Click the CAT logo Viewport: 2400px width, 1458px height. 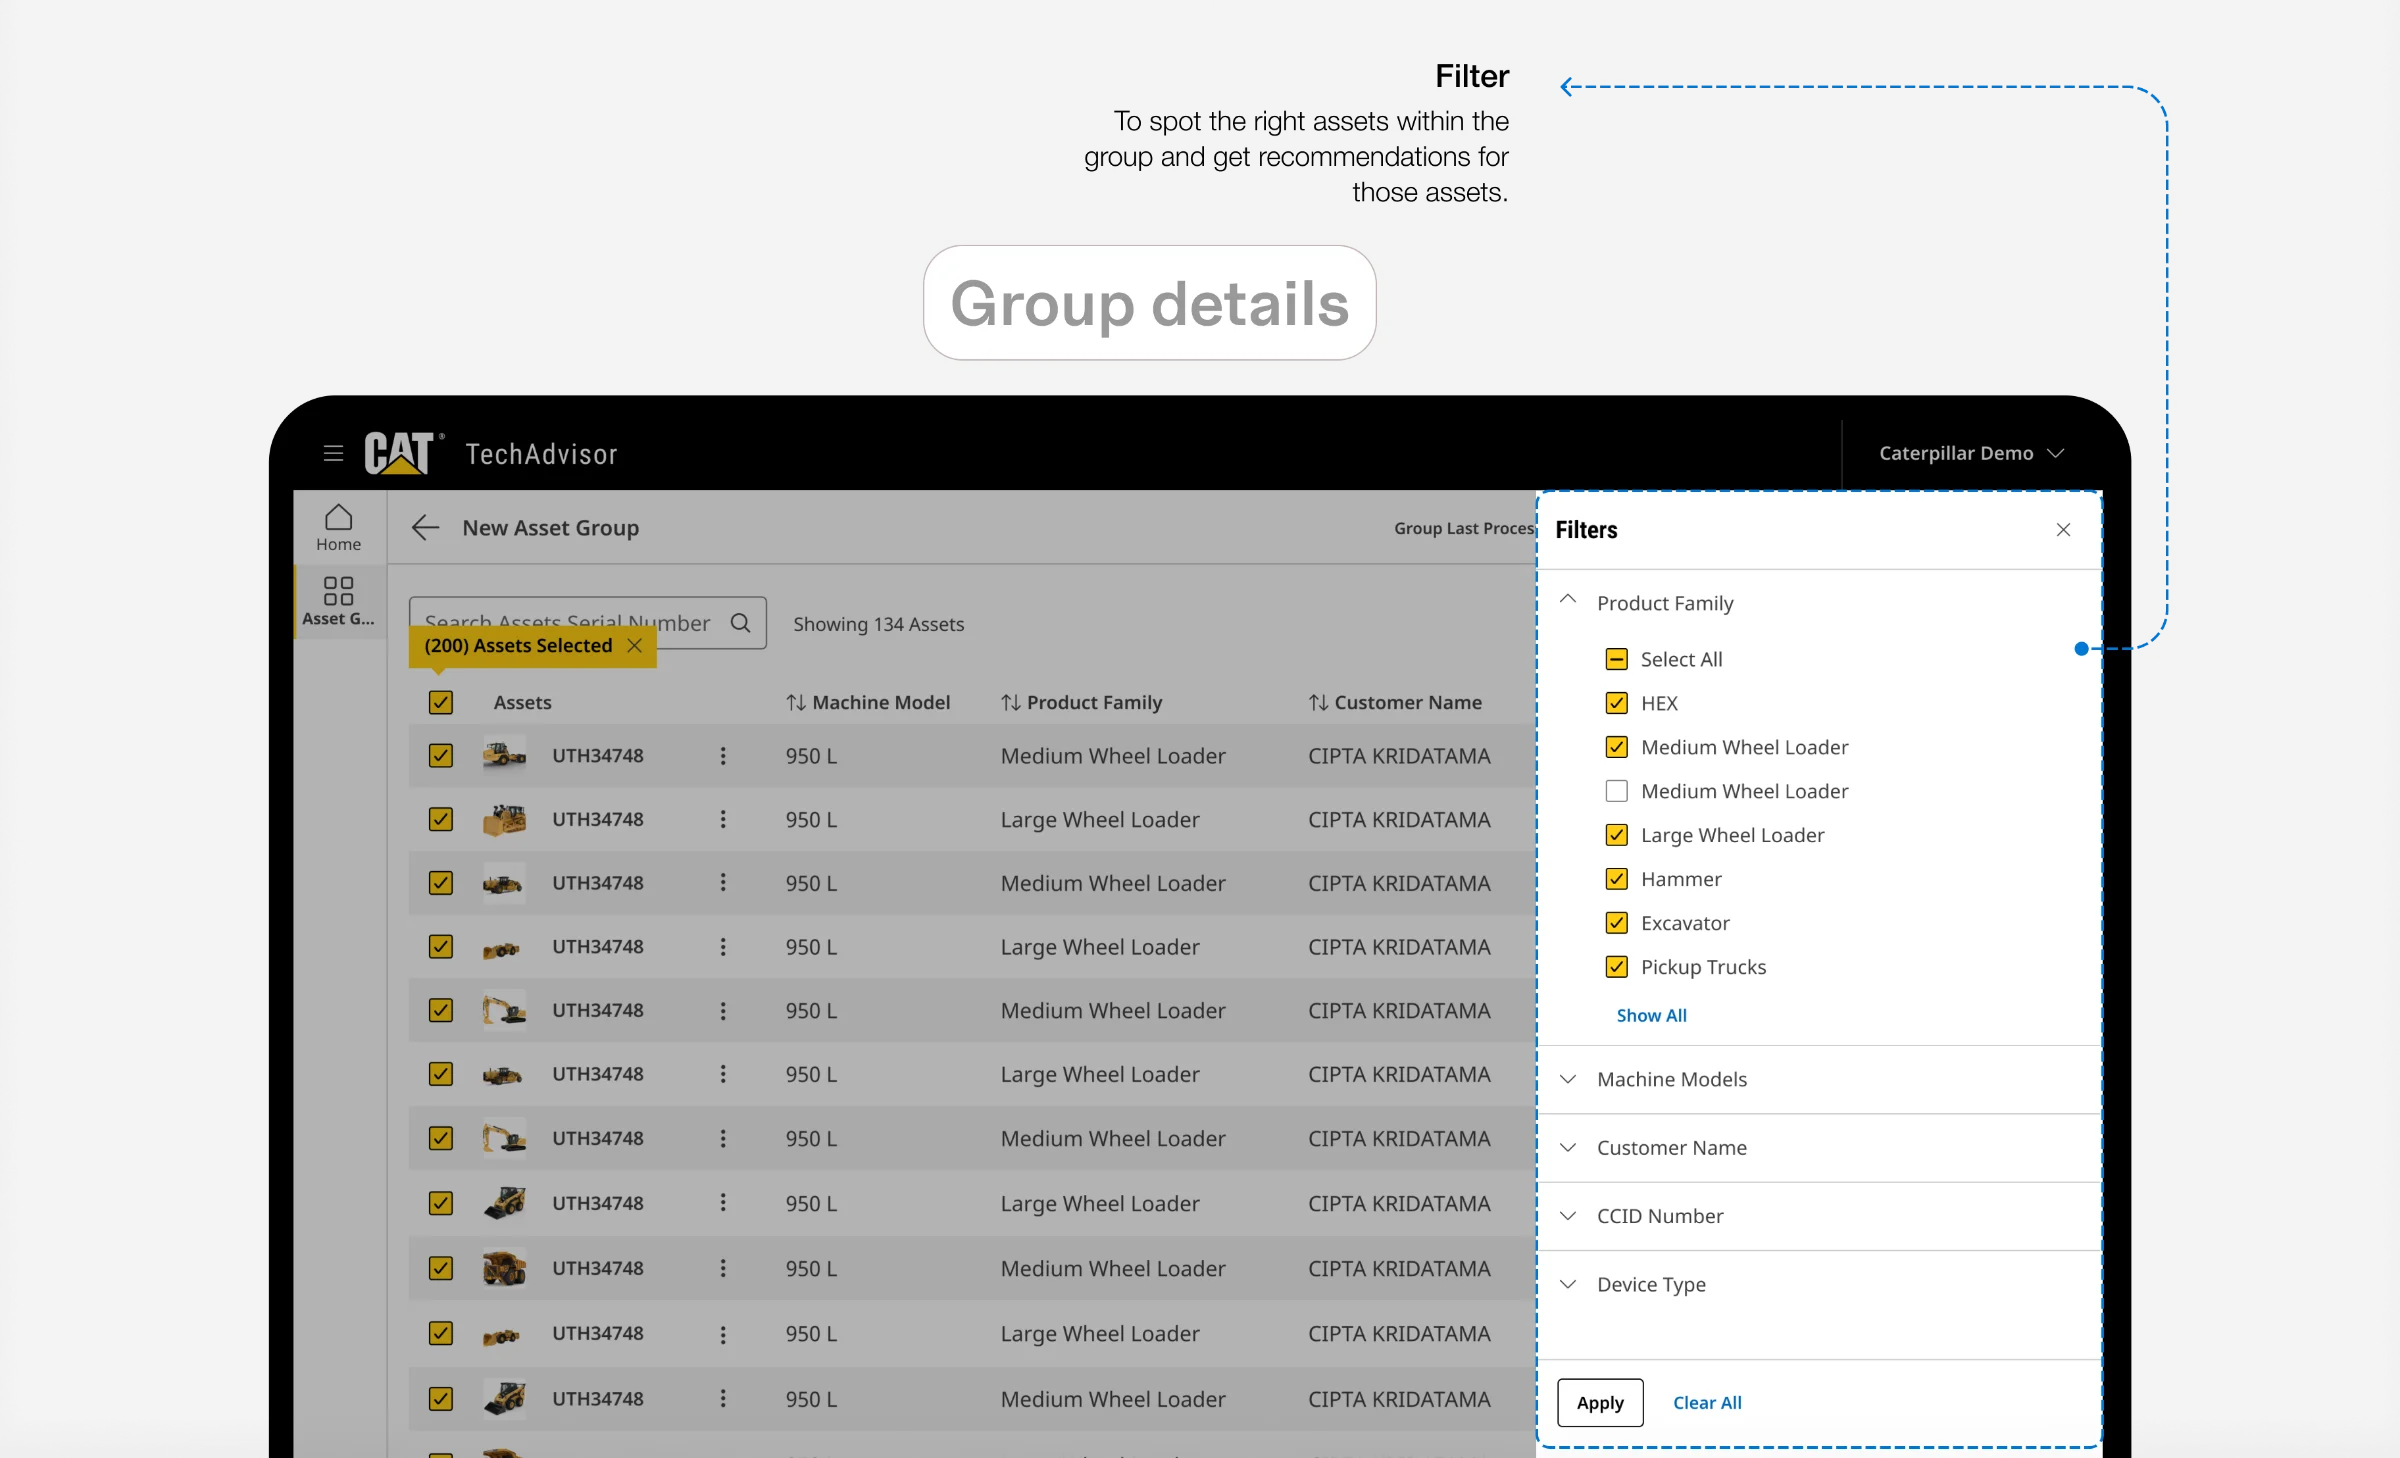pyautogui.click(x=404, y=453)
